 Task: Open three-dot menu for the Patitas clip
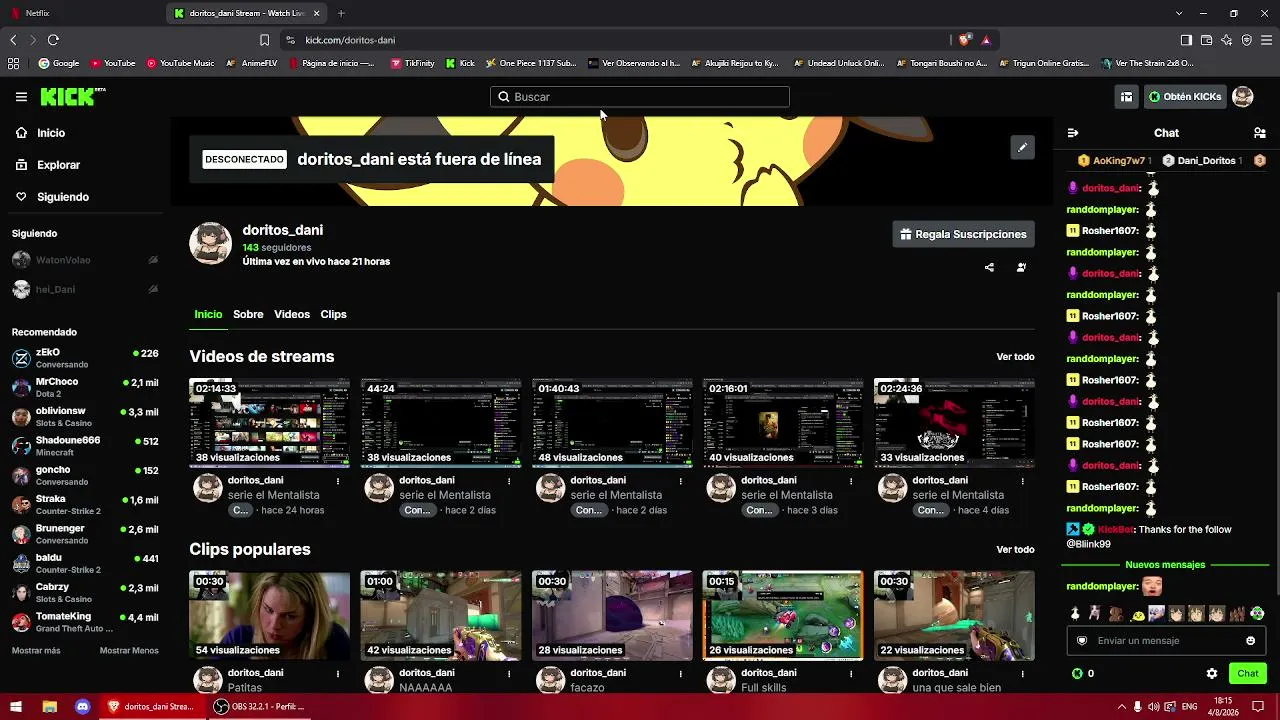coord(338,674)
